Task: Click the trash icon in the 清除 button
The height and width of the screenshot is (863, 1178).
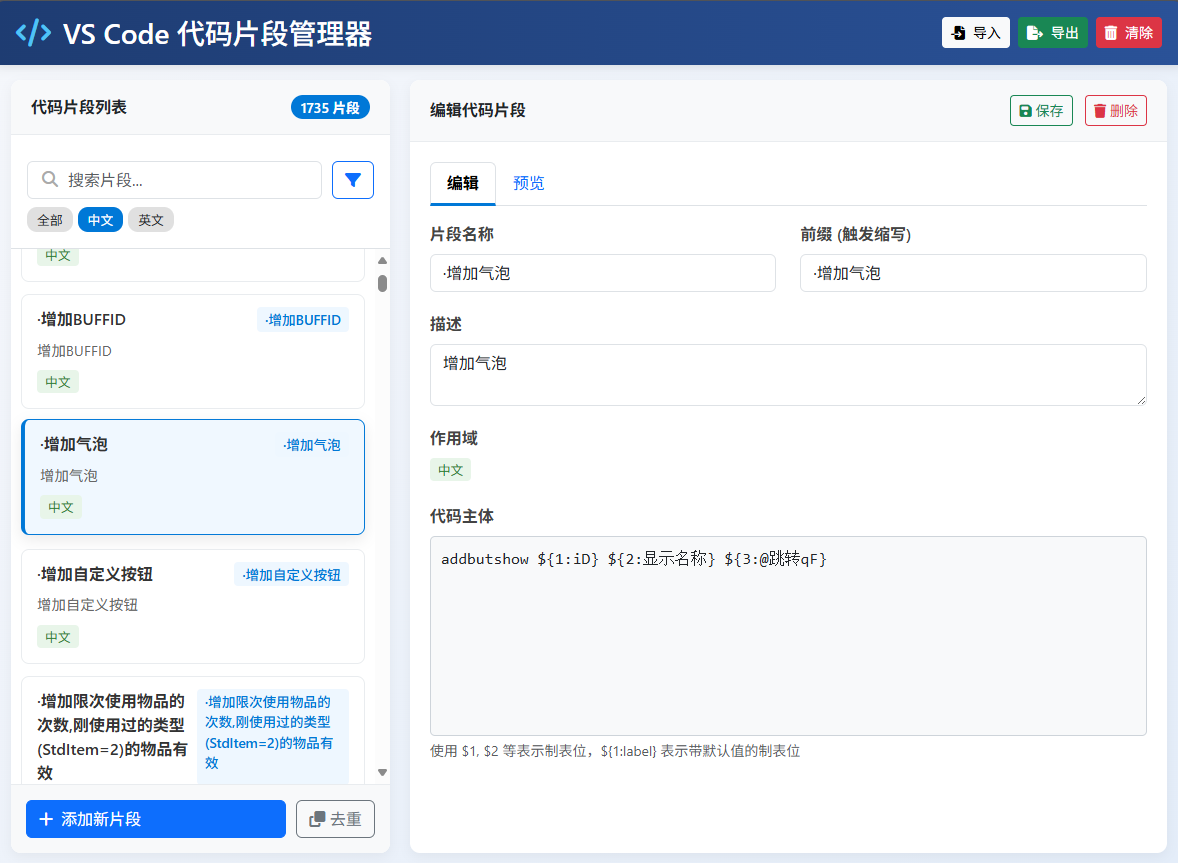Action: [1111, 33]
